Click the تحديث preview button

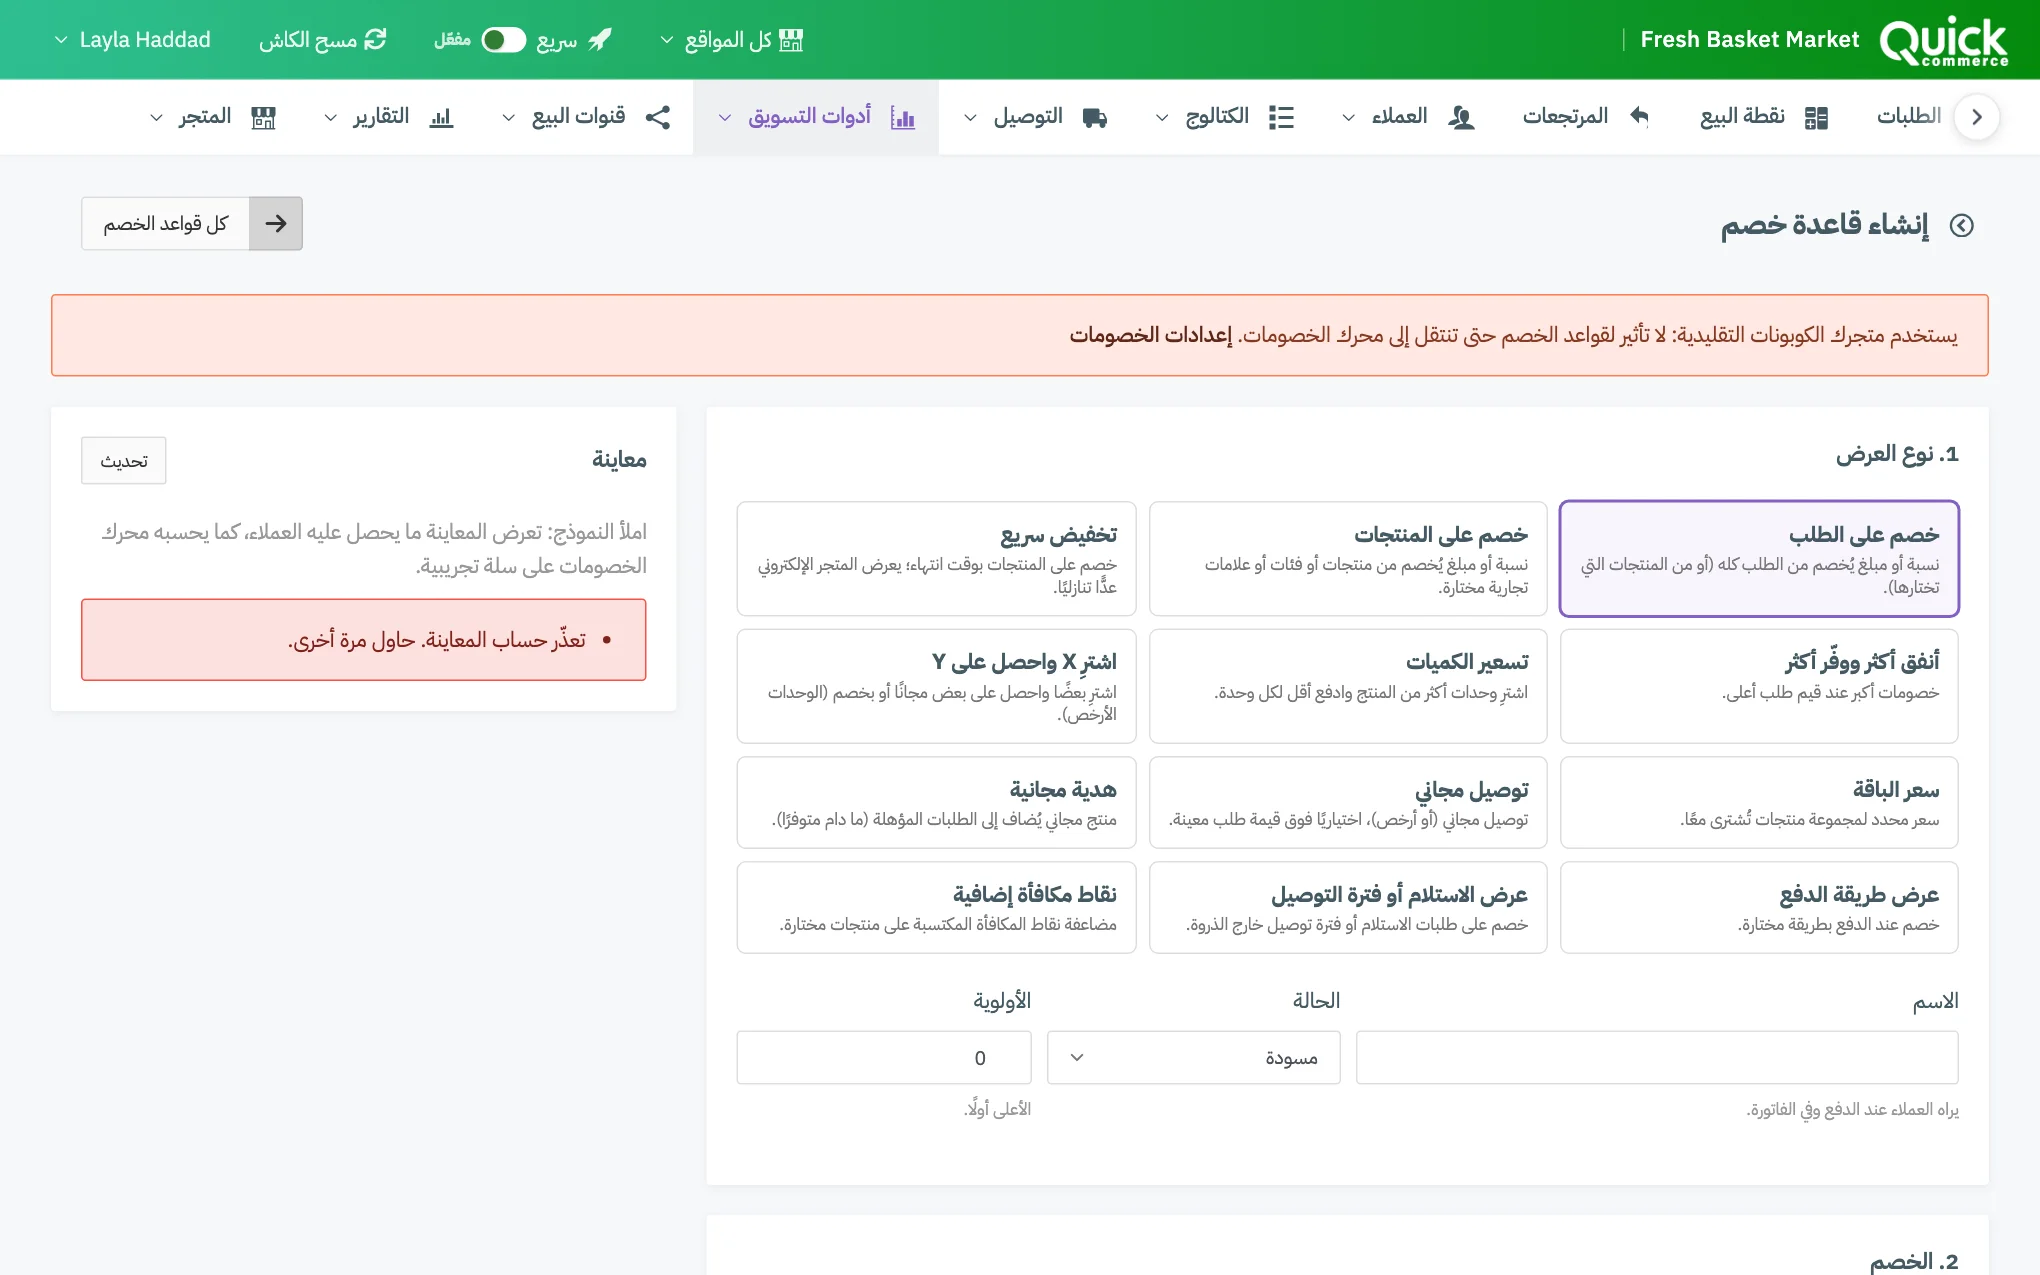coord(124,461)
